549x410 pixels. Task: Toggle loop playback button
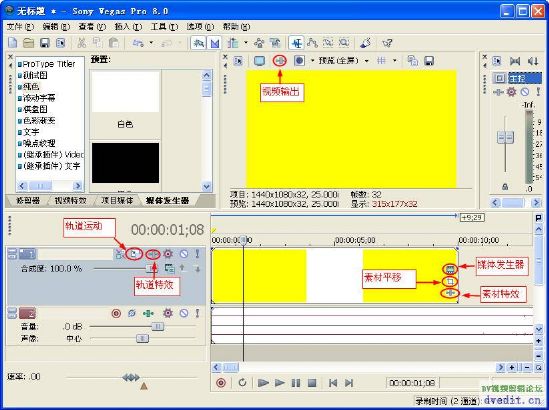point(242,383)
